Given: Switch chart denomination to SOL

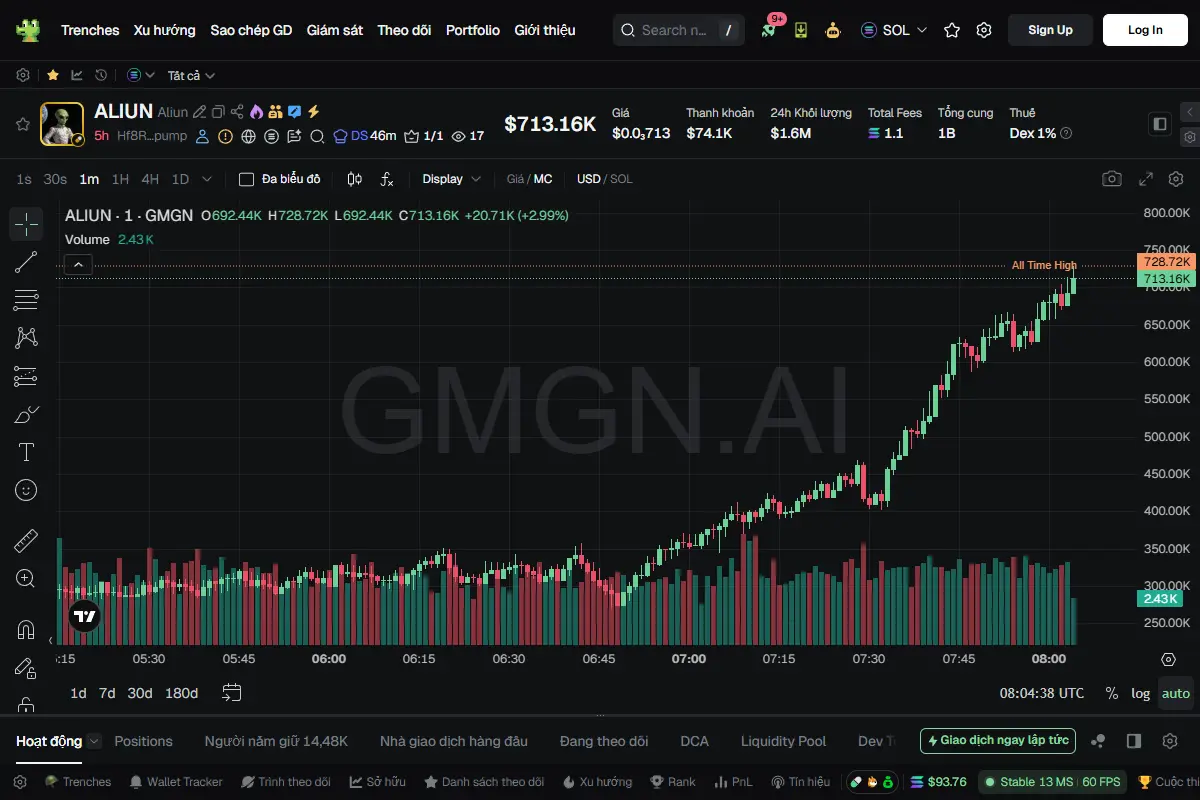Looking at the screenshot, I should click(x=621, y=179).
